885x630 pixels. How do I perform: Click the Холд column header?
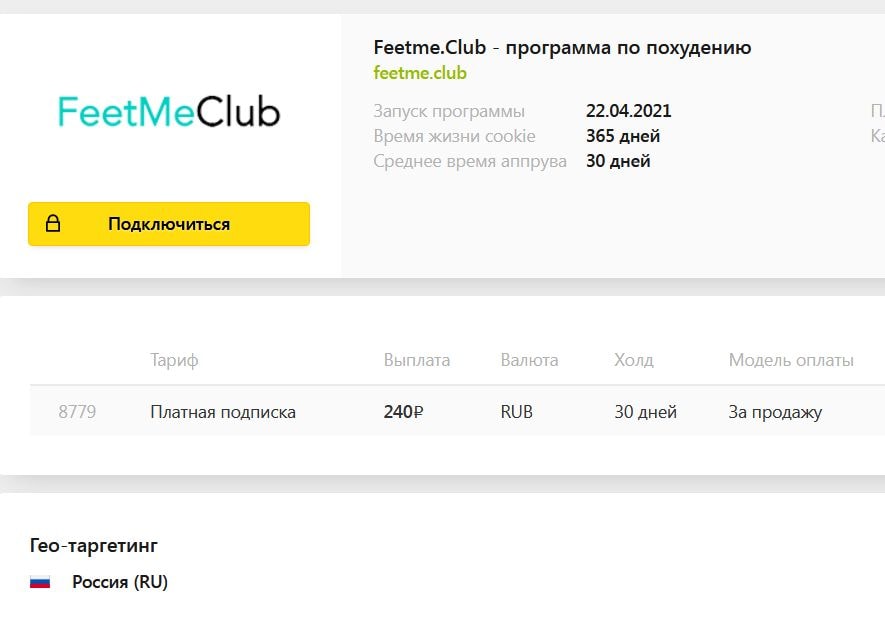pos(634,360)
